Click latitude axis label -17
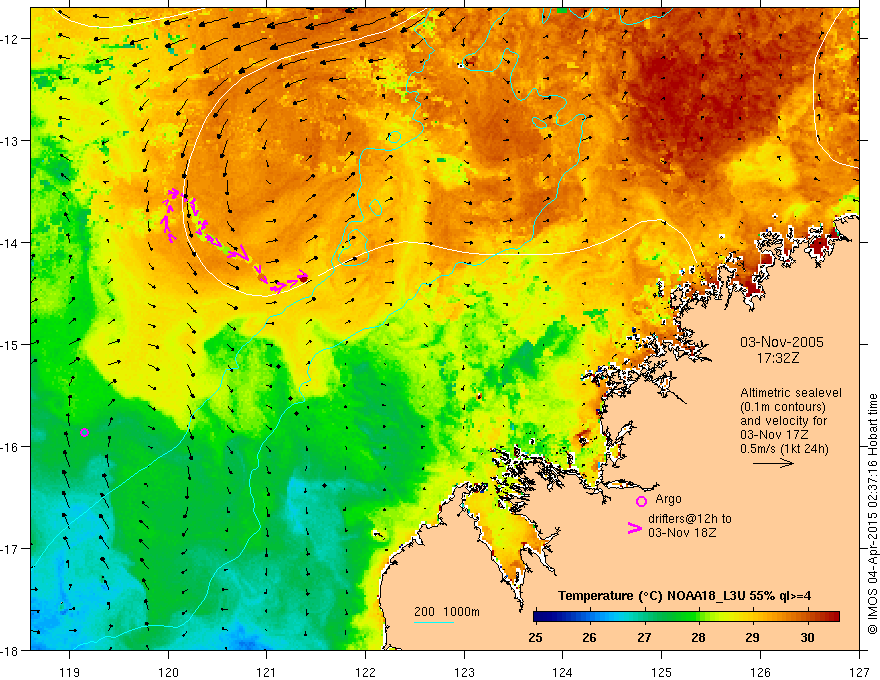The height and width of the screenshot is (680, 880). click(x=10, y=549)
